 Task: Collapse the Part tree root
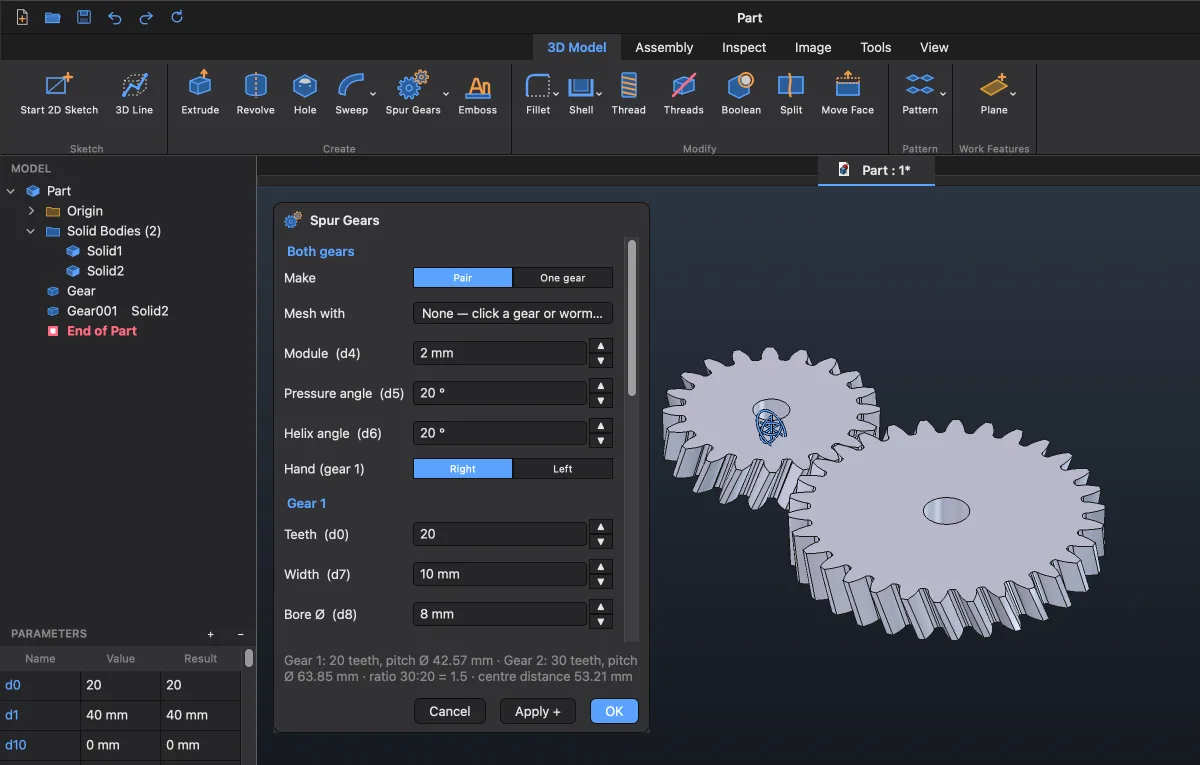(11, 191)
